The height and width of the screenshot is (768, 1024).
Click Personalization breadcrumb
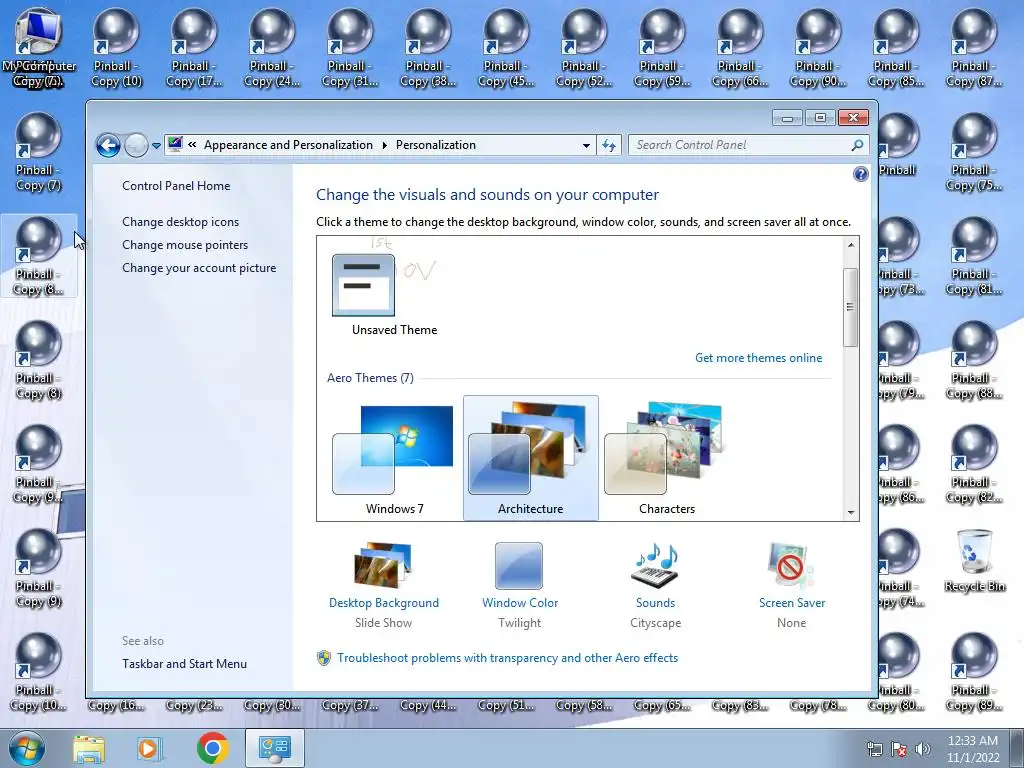click(x=436, y=145)
